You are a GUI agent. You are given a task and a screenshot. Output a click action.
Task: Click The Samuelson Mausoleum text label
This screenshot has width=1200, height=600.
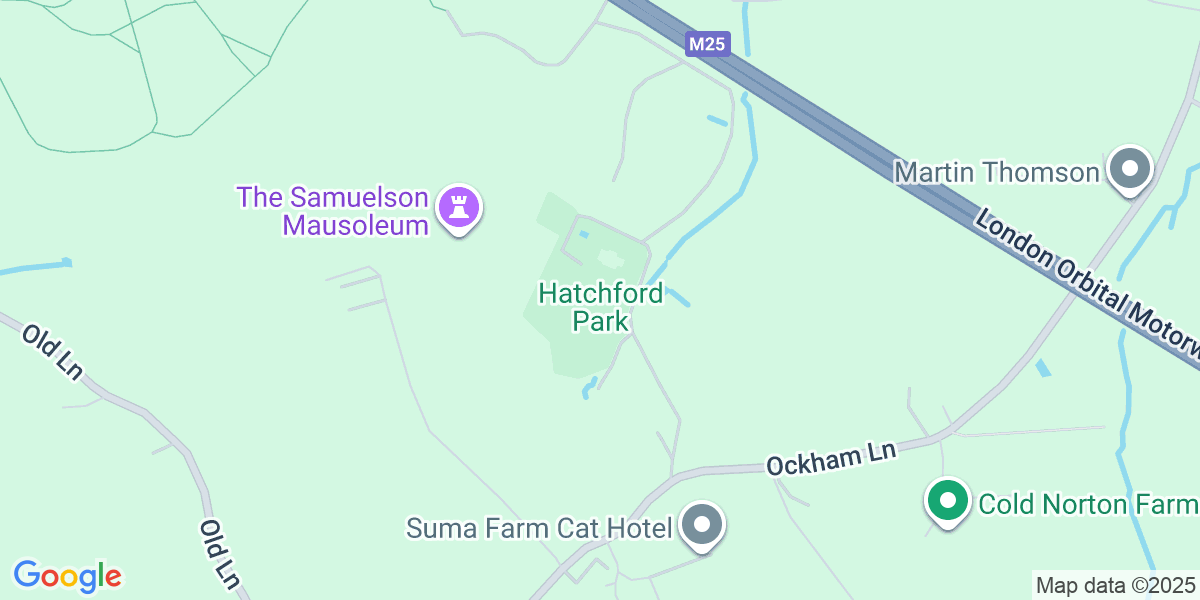333,211
